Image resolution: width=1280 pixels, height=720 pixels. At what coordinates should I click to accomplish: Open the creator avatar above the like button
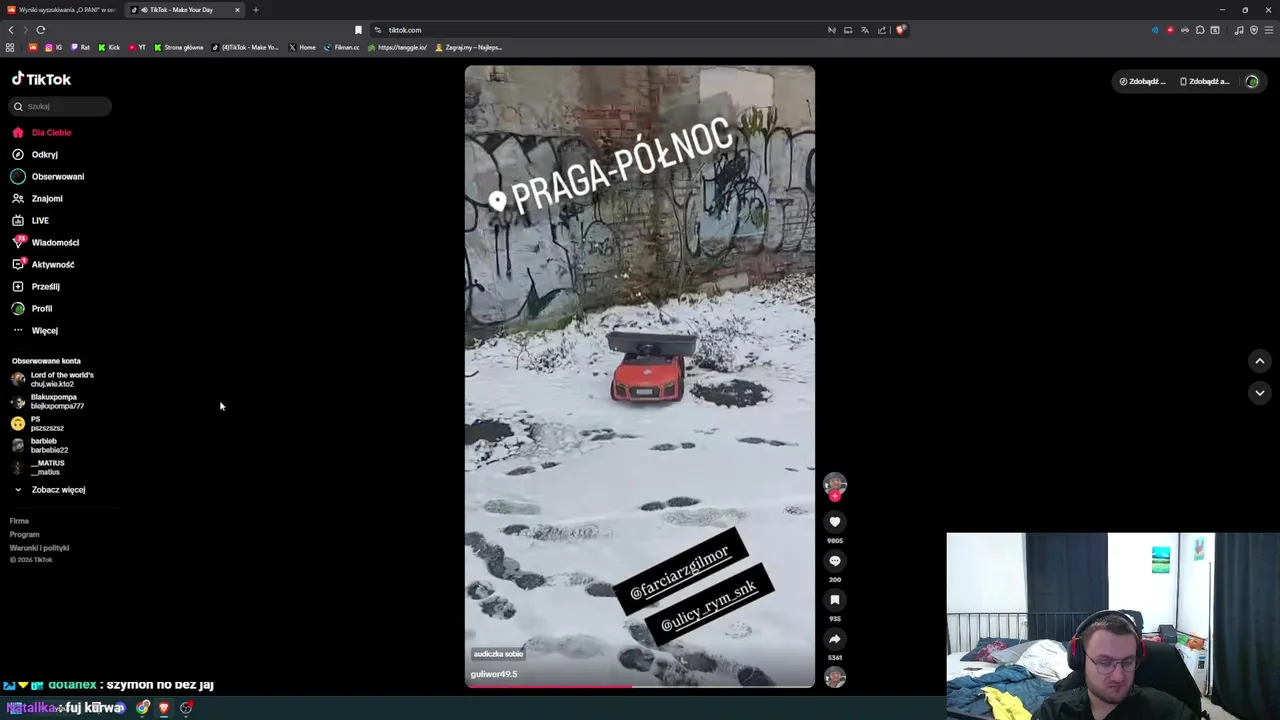(x=835, y=484)
